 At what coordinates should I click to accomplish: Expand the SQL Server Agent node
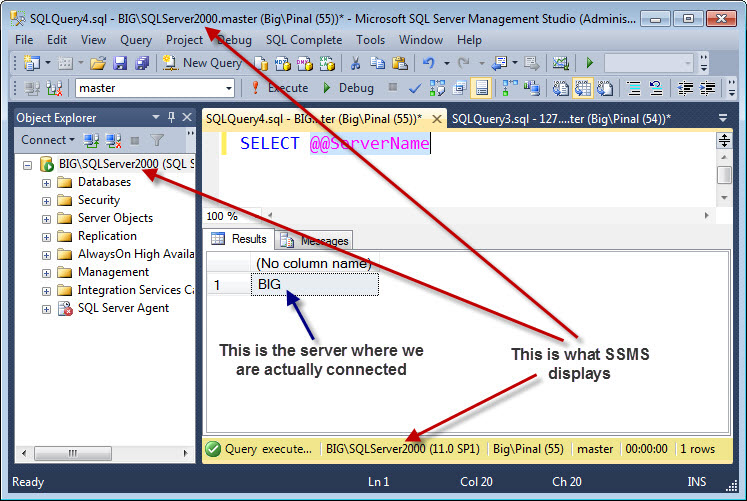(46, 310)
